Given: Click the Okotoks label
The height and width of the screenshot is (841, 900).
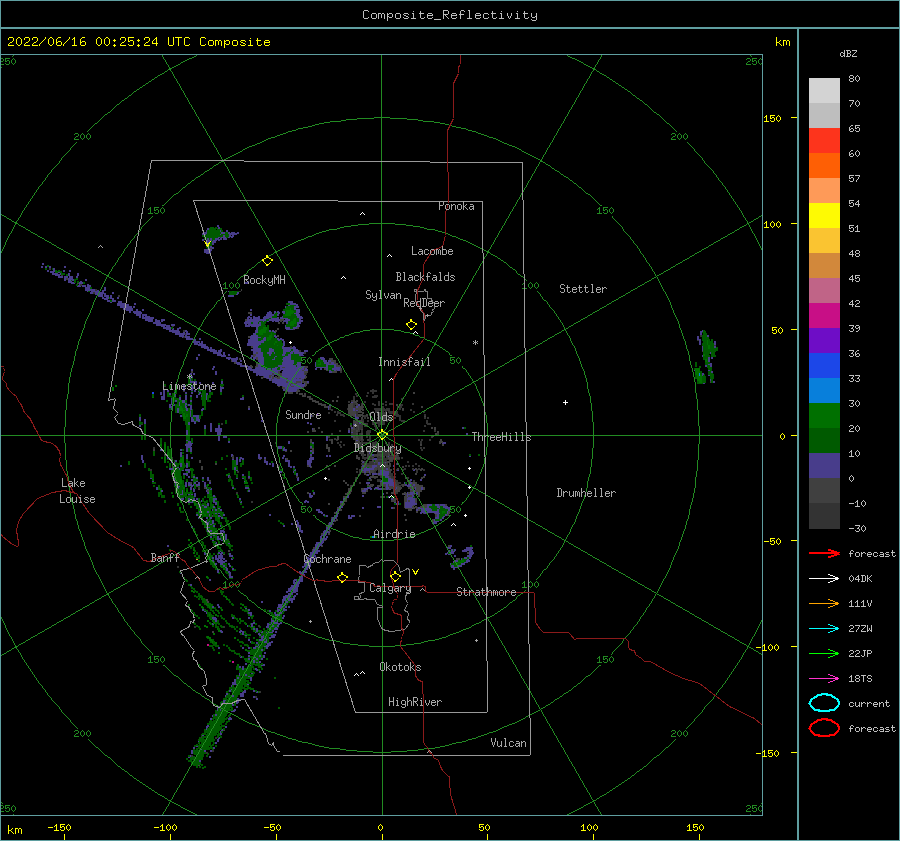Looking at the screenshot, I should (x=400, y=667).
